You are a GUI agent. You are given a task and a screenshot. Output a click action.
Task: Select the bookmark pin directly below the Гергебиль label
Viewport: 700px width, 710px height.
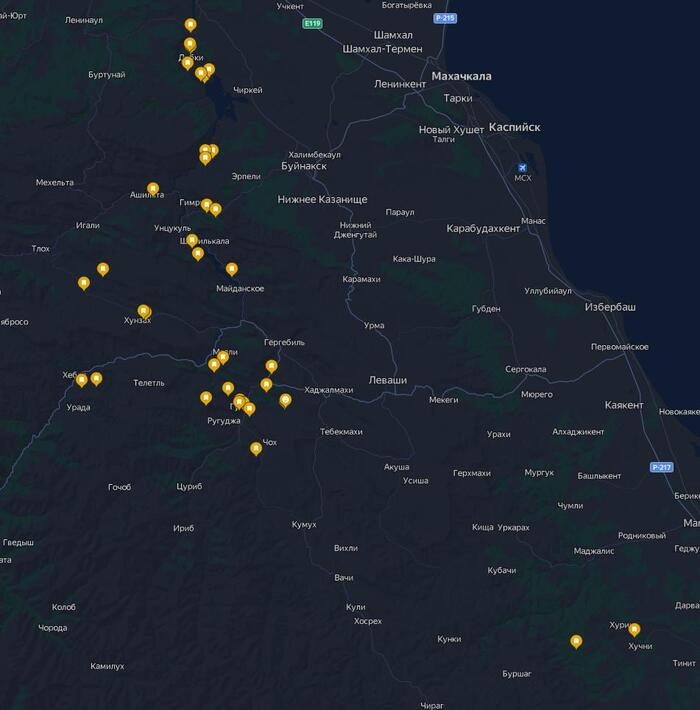pyautogui.click(x=271, y=366)
